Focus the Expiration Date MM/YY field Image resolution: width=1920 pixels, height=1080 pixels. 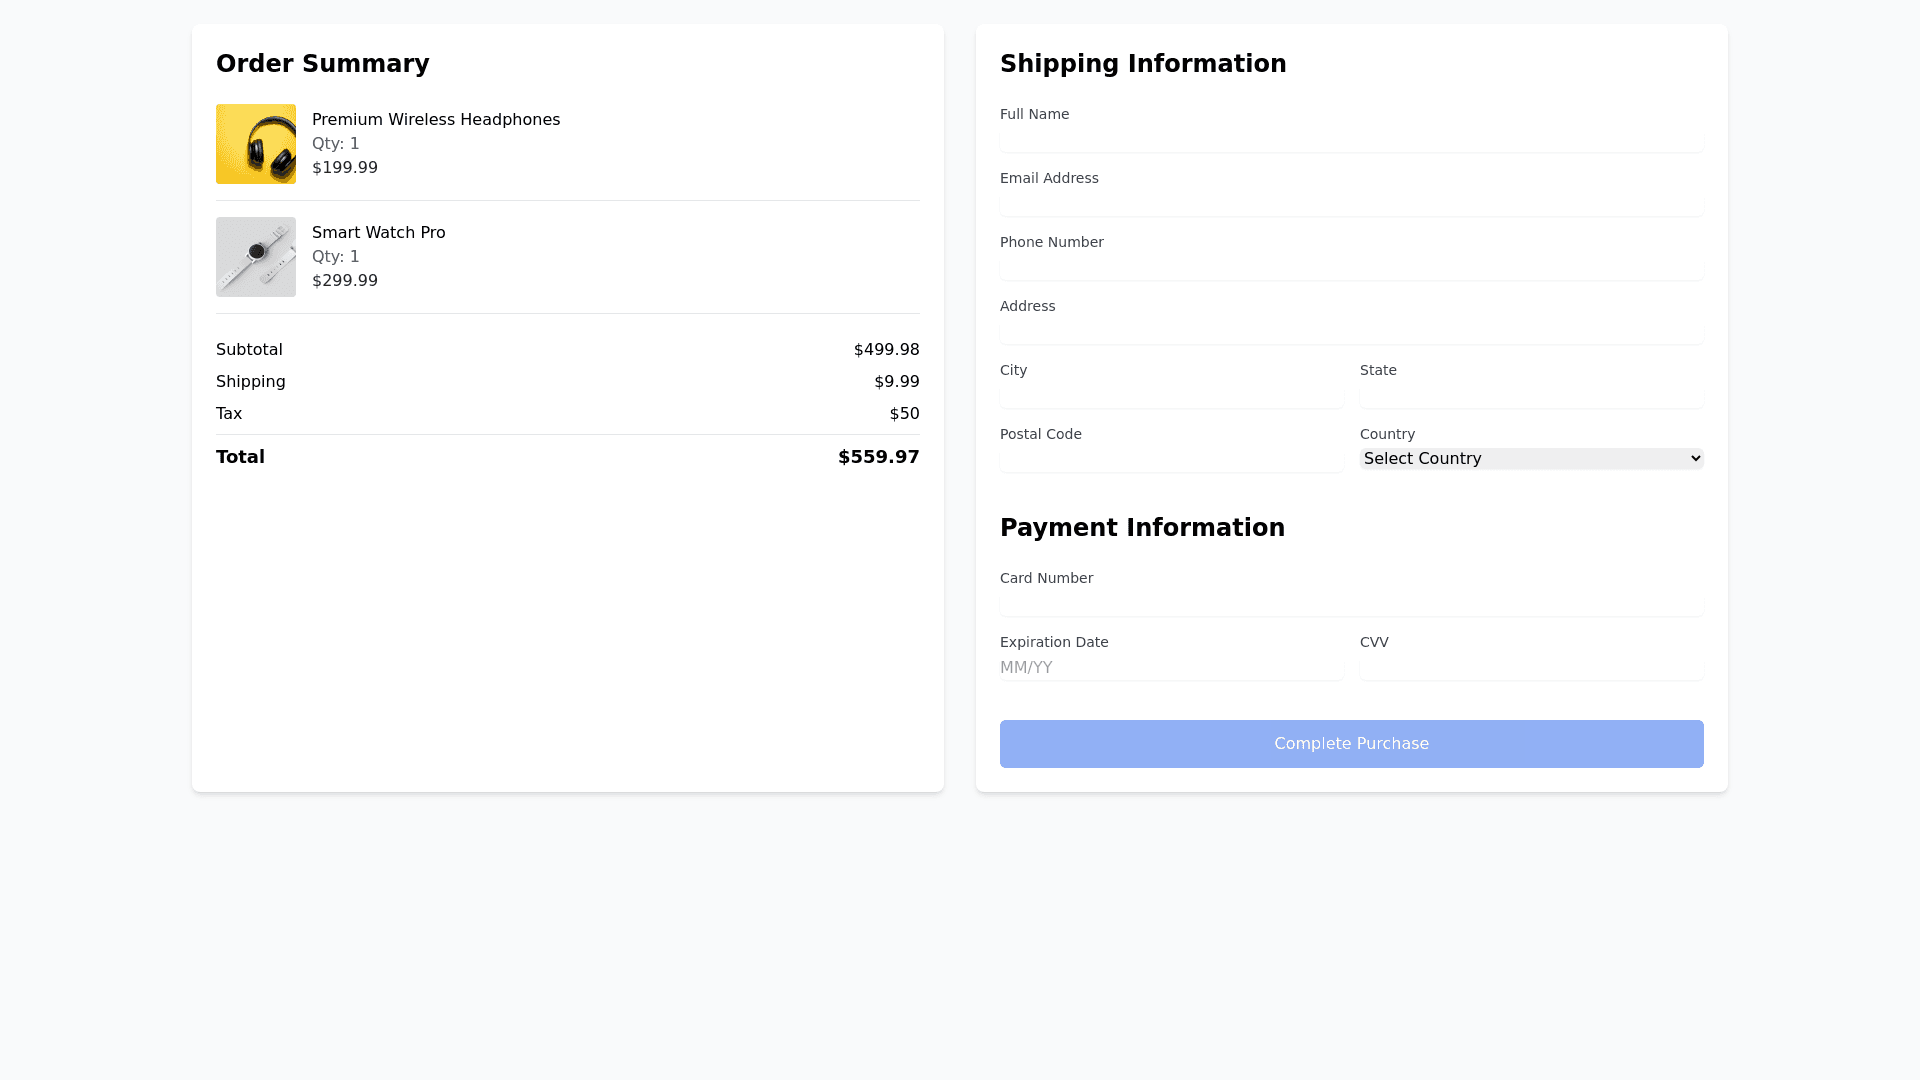(x=1171, y=668)
